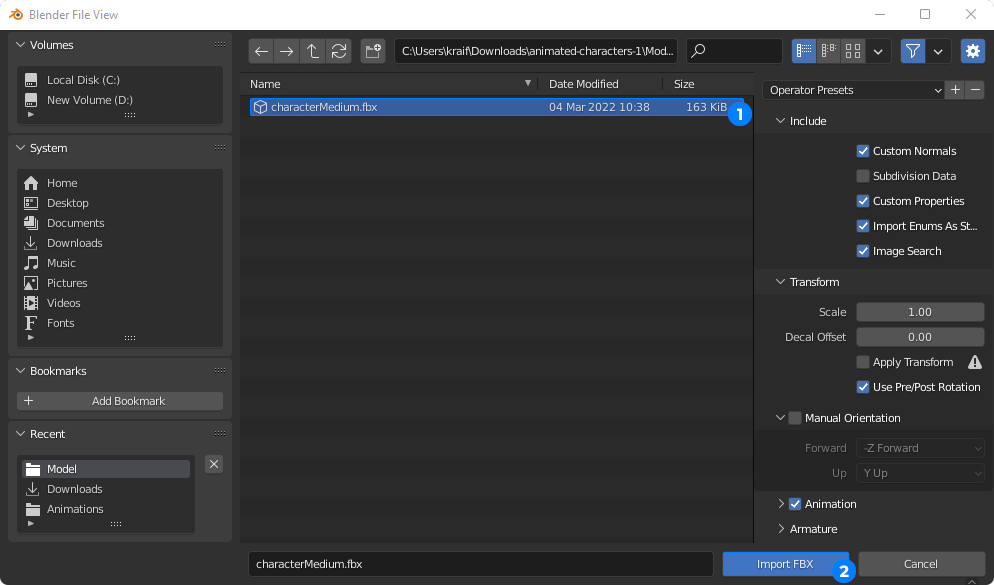Image resolution: width=994 pixels, height=585 pixels.
Task: Toggle Import Enums As Strings checkbox
Action: [863, 226]
